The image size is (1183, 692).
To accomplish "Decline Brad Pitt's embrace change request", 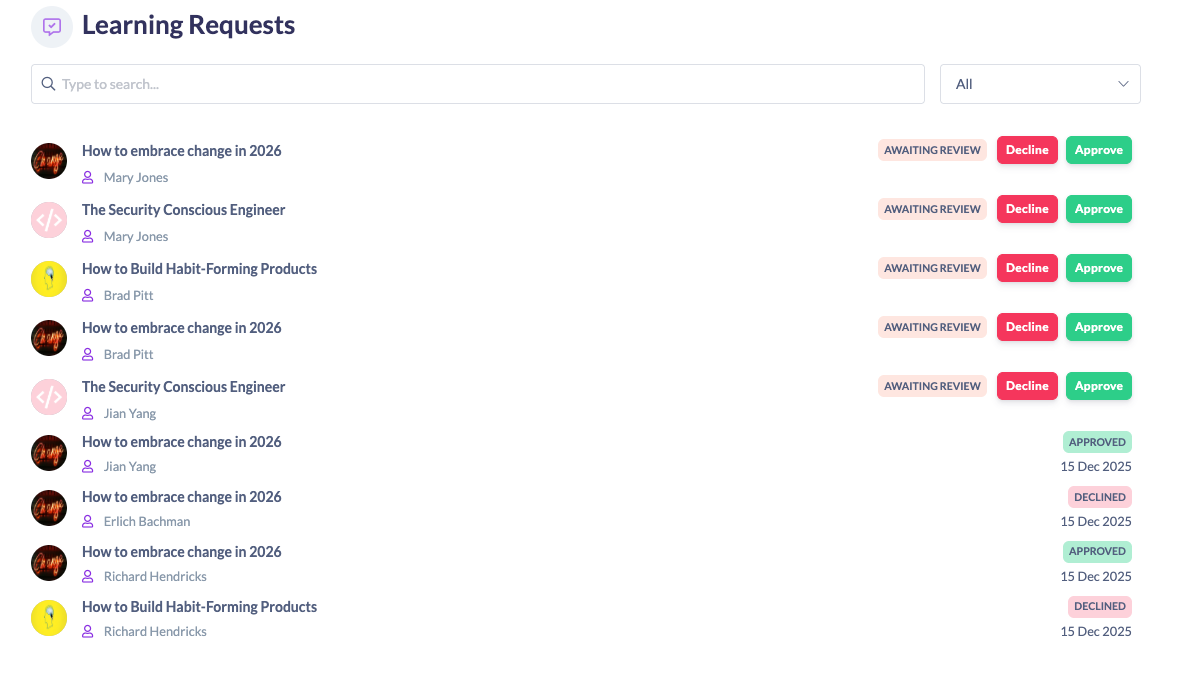I will [1026, 327].
